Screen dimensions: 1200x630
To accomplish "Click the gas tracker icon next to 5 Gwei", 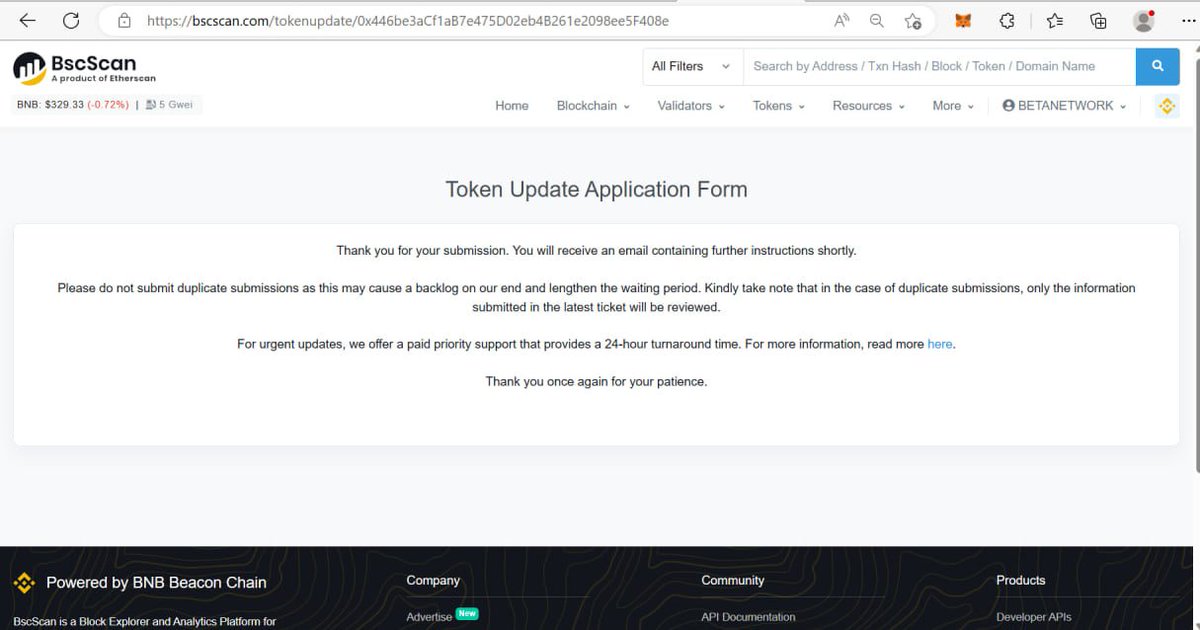I will point(149,104).
